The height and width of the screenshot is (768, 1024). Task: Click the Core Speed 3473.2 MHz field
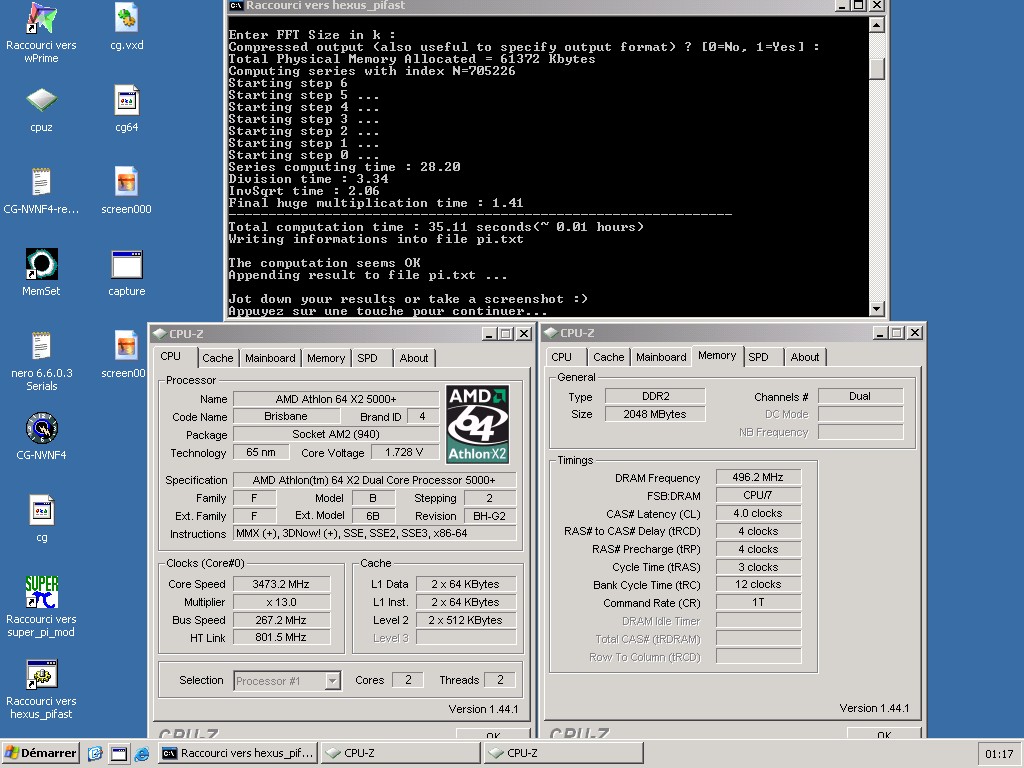[281, 584]
